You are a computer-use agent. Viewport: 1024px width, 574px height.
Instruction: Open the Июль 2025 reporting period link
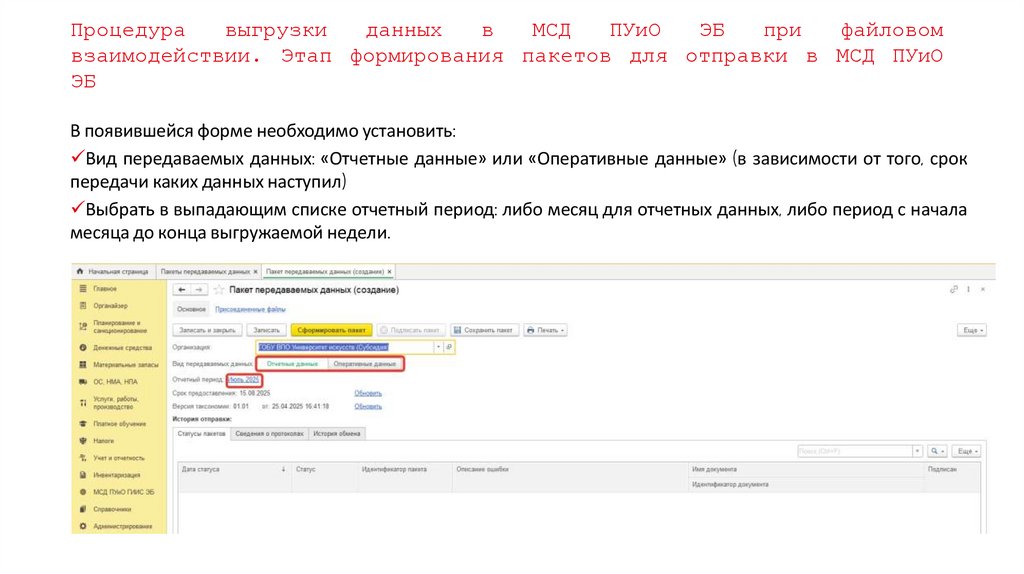point(244,379)
